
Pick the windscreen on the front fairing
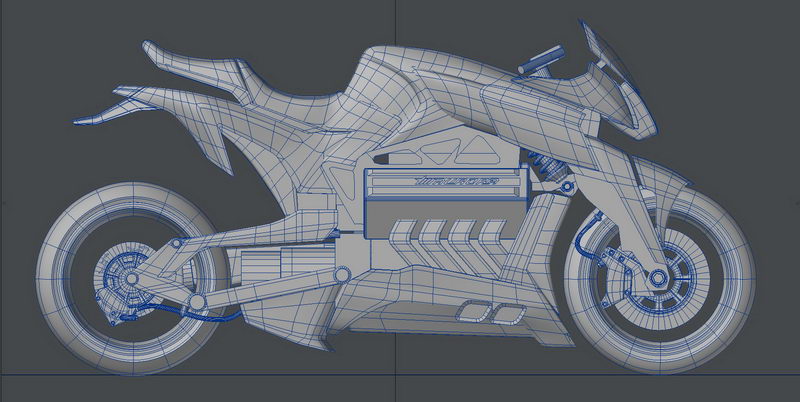pos(609,50)
